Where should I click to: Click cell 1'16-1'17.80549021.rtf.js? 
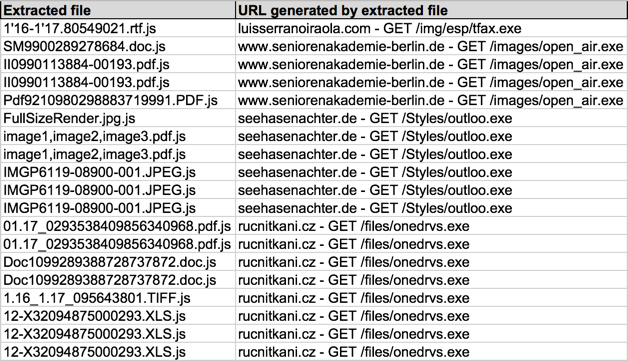[x=118, y=28]
